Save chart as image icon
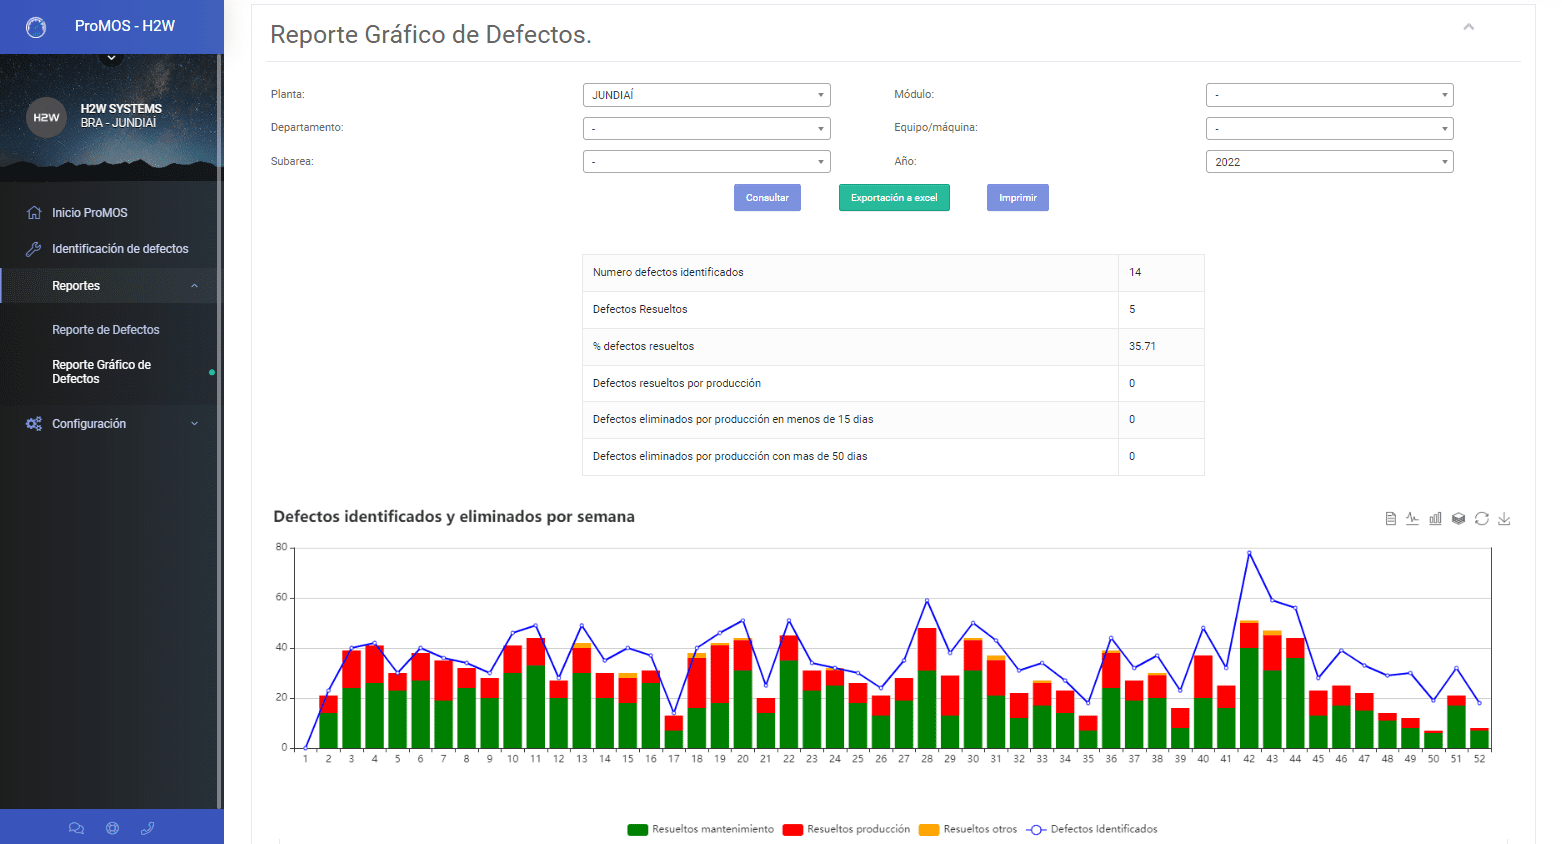This screenshot has width=1562, height=844. 1504,519
